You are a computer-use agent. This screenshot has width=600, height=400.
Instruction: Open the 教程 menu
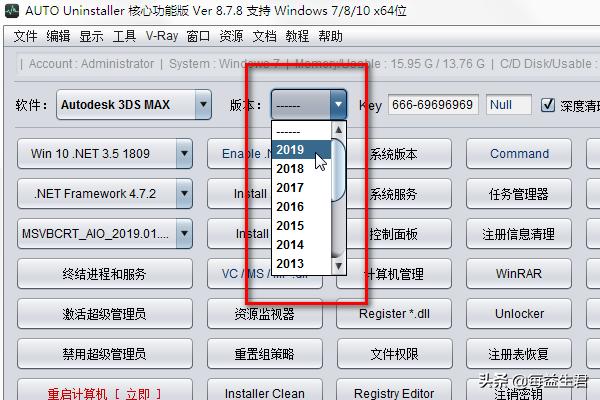(297, 36)
